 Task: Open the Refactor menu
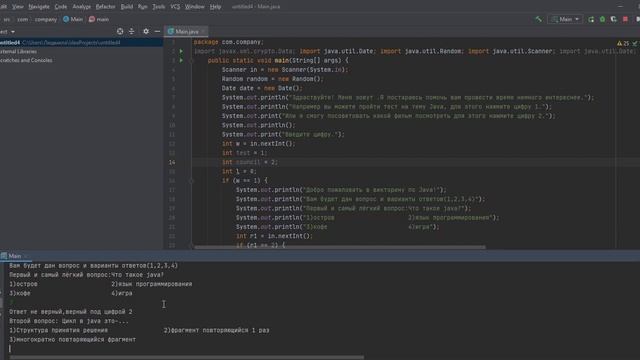pos(106,7)
